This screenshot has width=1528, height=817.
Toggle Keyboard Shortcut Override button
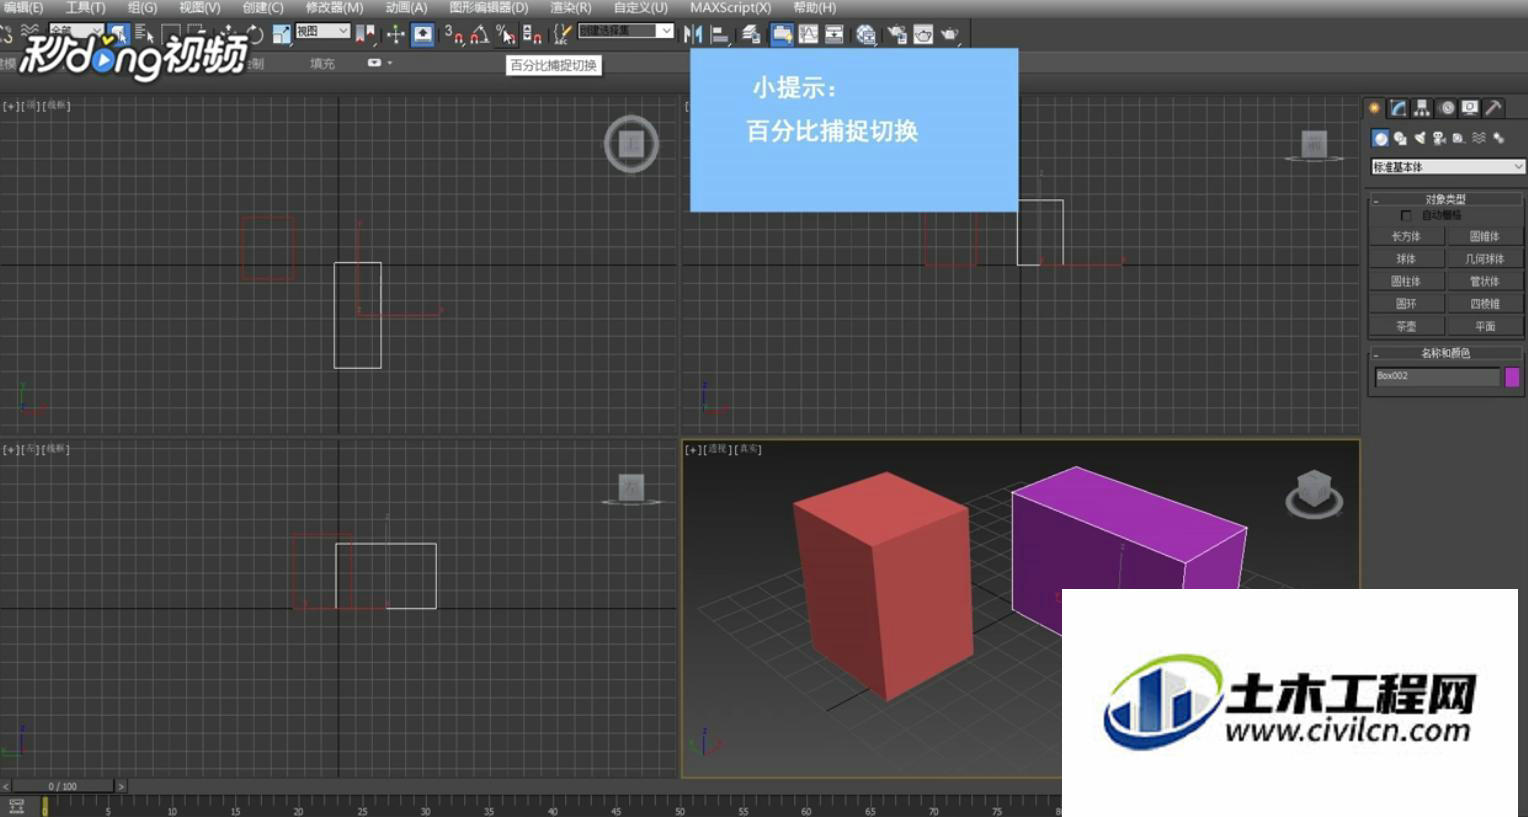423,35
